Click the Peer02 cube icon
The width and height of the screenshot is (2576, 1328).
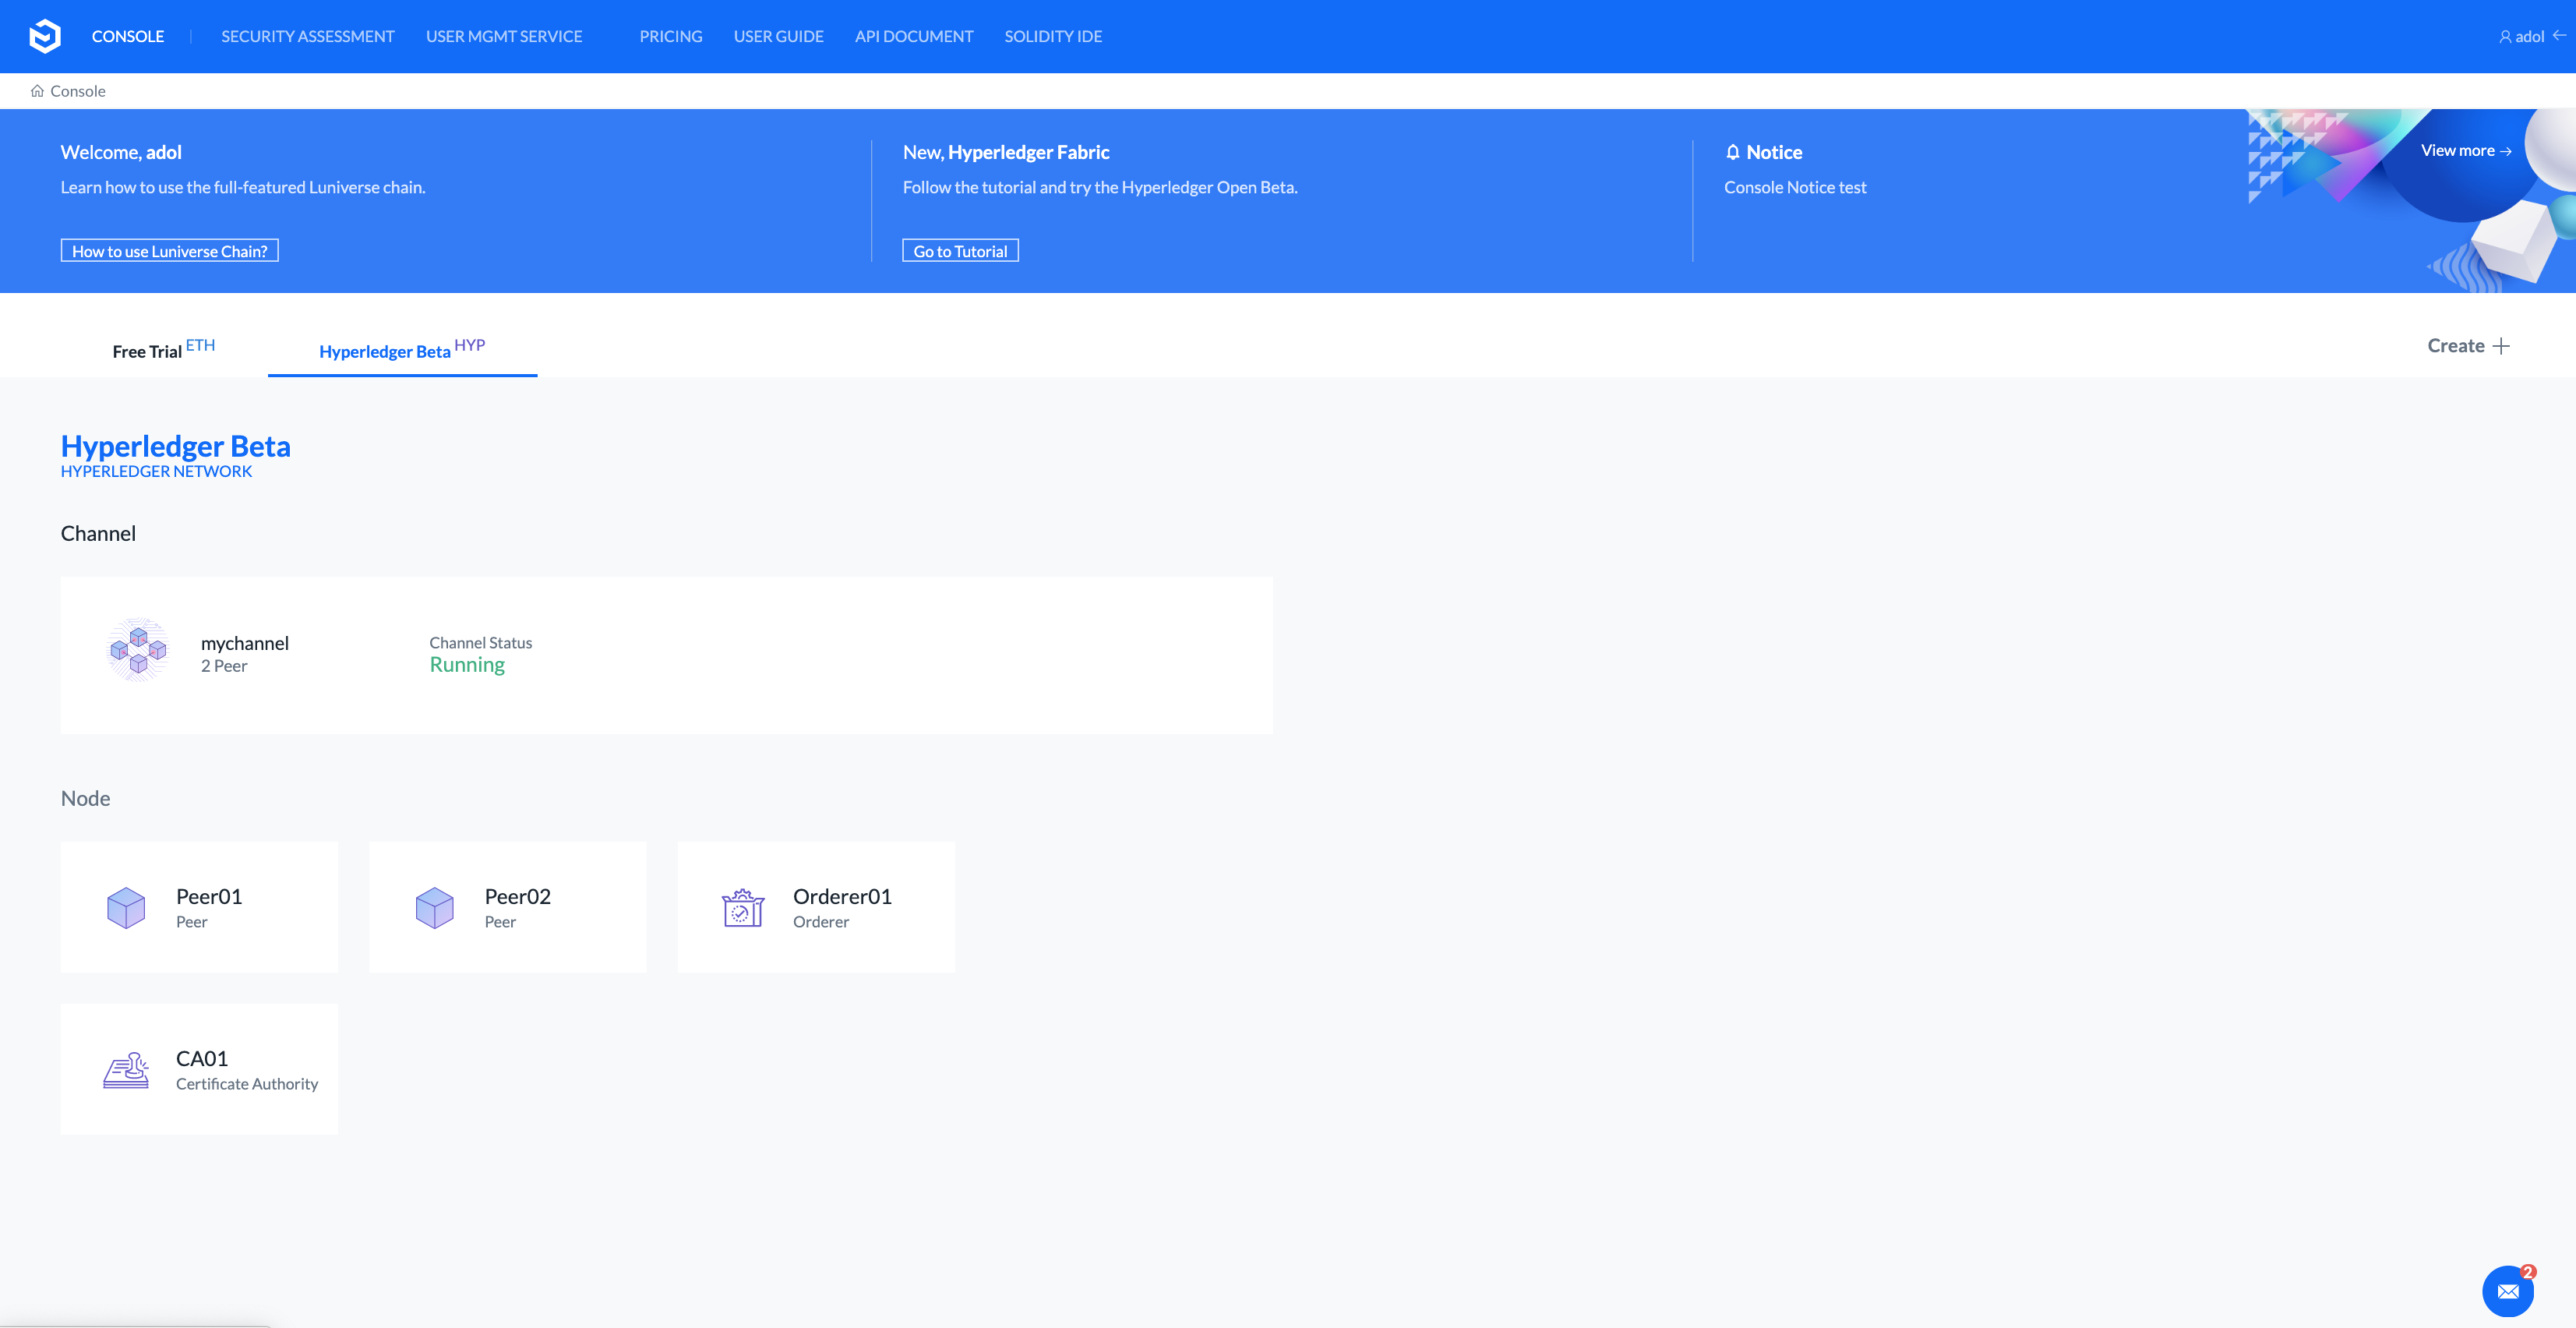[x=434, y=908]
